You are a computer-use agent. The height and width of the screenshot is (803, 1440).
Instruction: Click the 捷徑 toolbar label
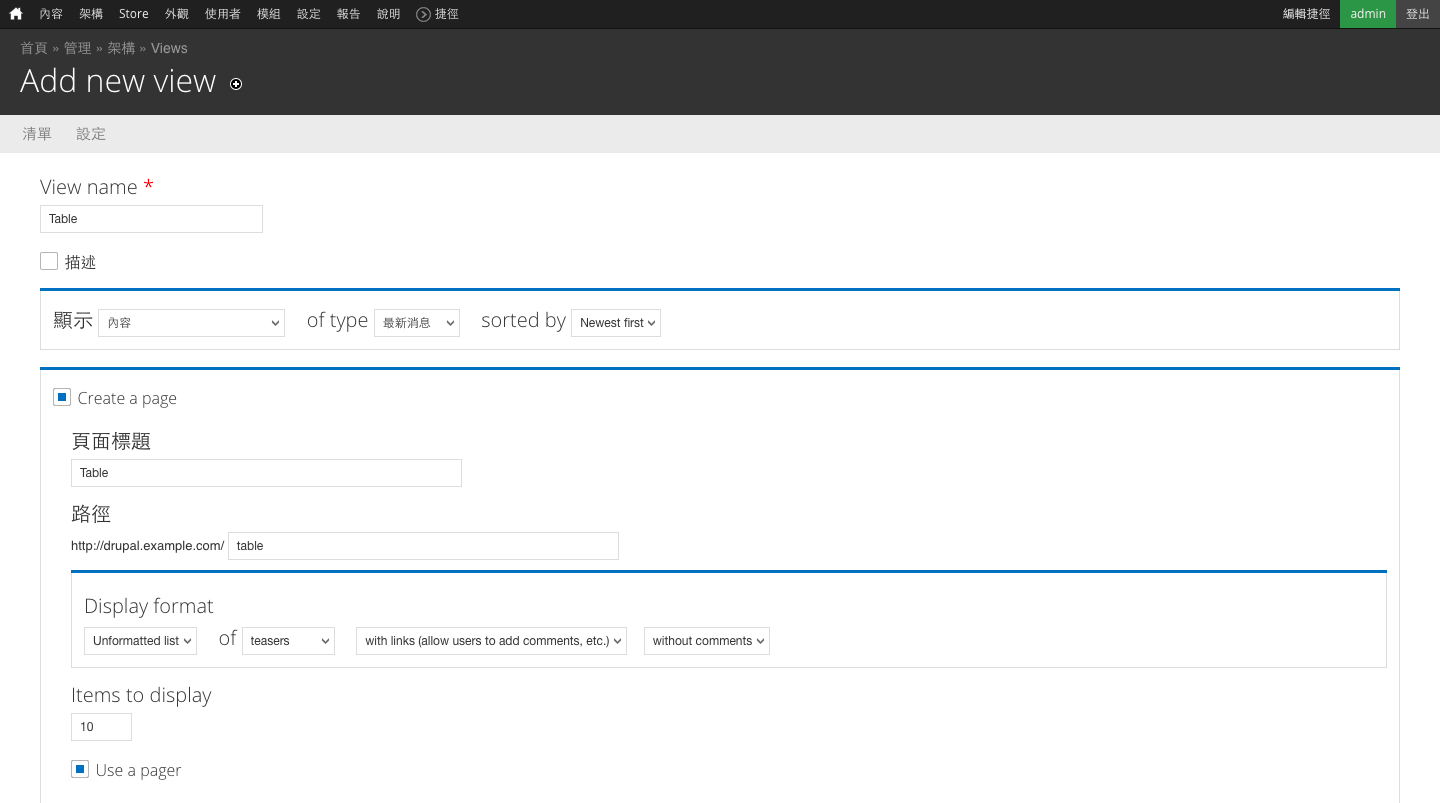[447, 14]
